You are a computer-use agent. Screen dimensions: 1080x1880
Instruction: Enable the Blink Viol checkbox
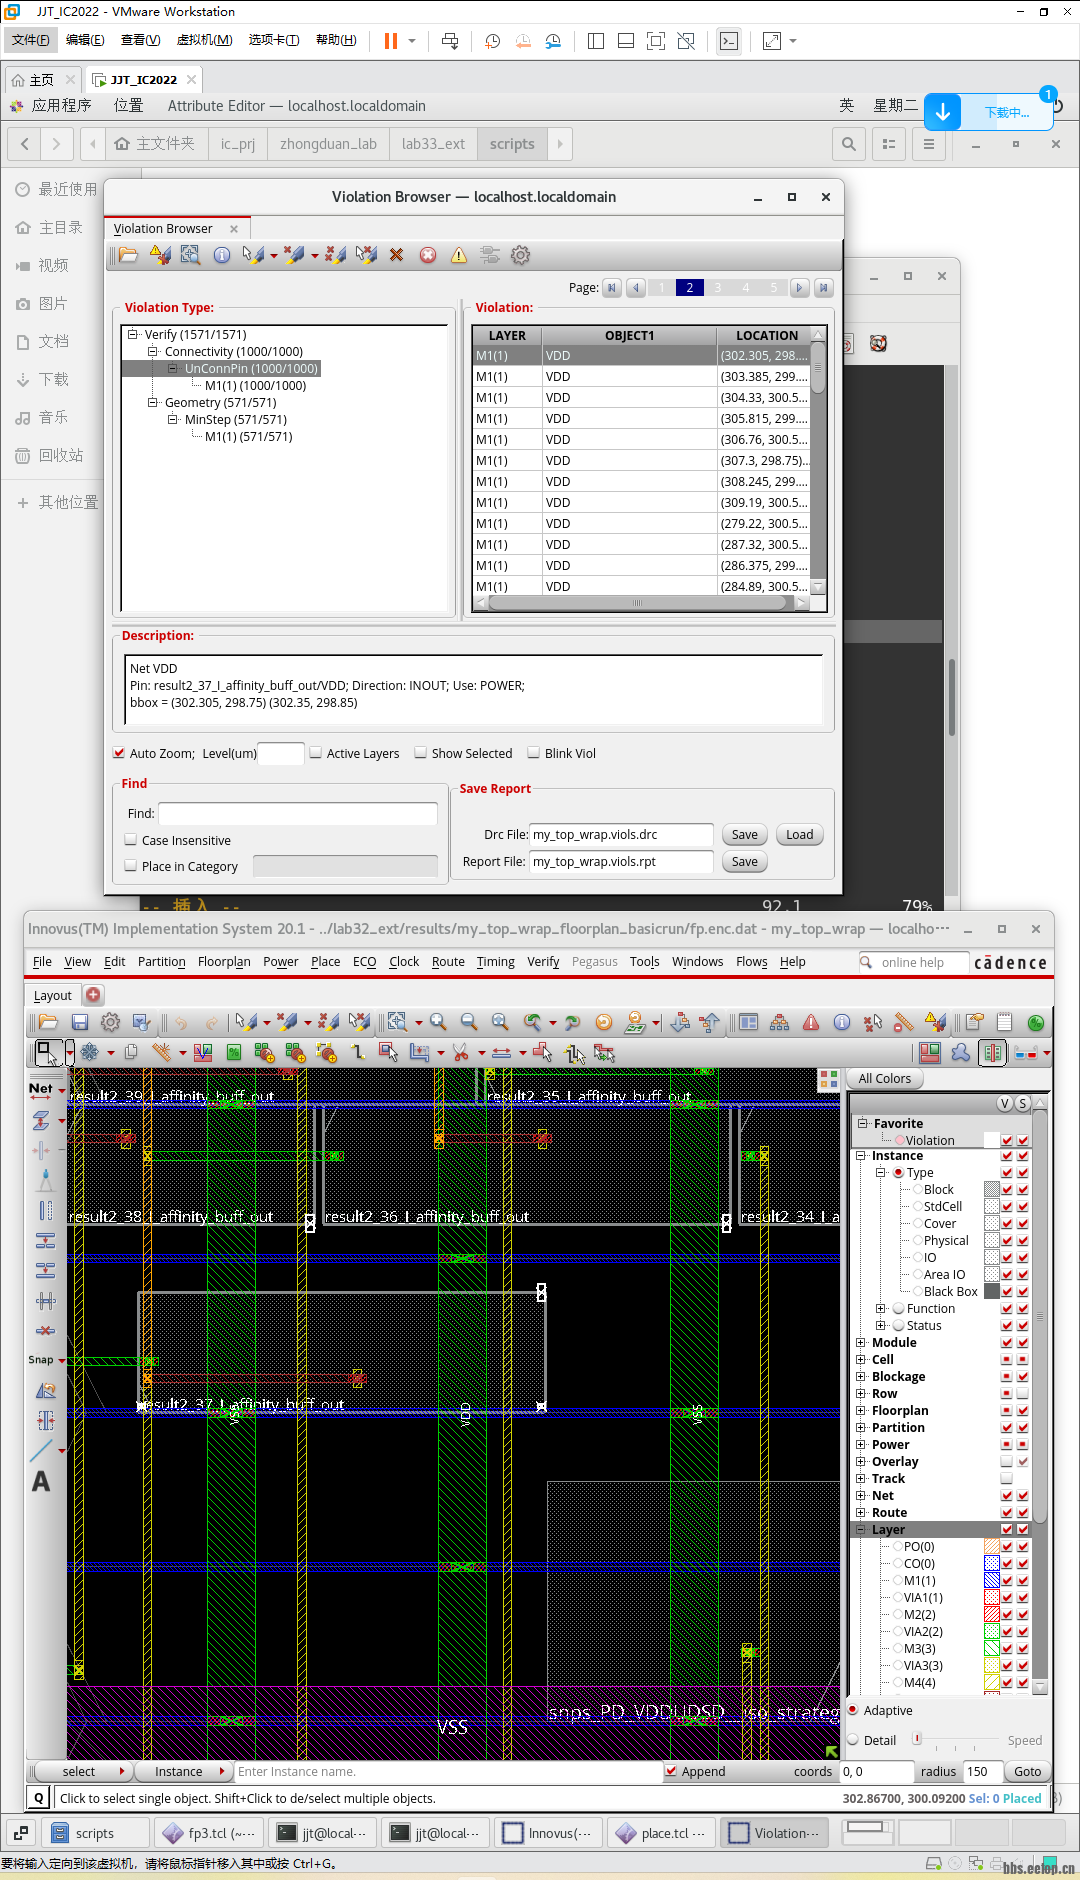coord(534,753)
